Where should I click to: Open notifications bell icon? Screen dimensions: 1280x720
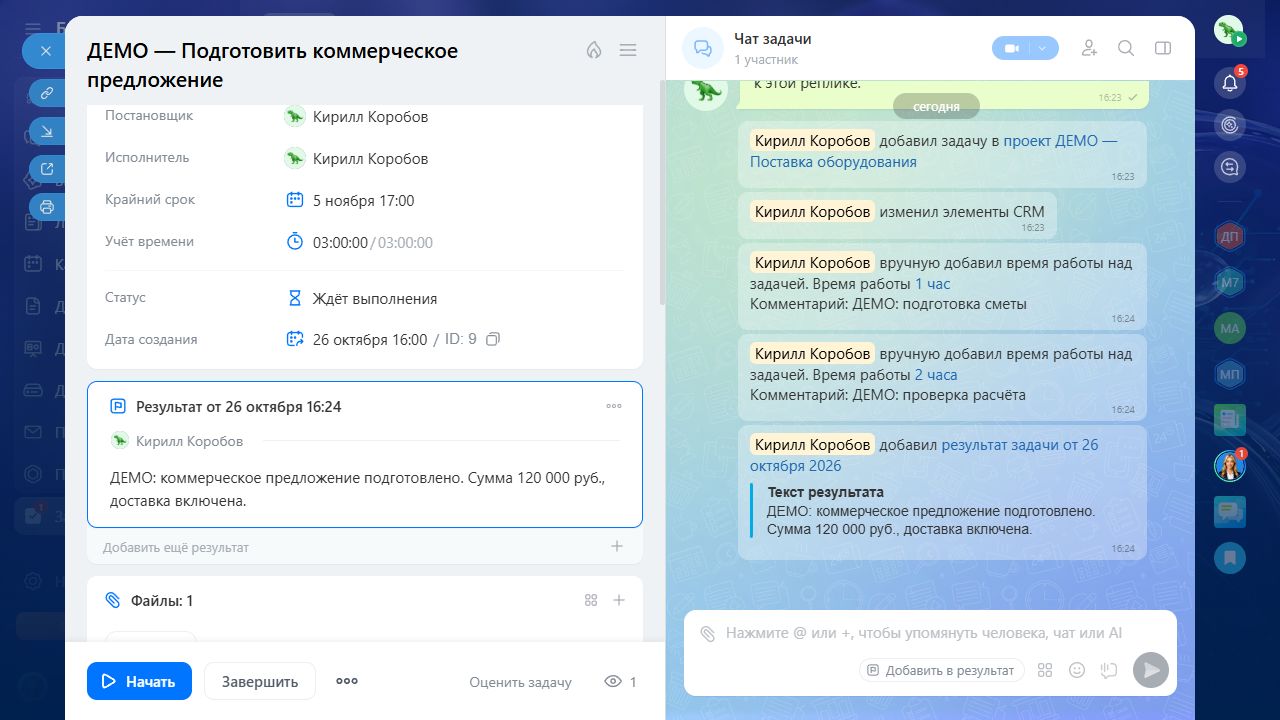point(1230,83)
